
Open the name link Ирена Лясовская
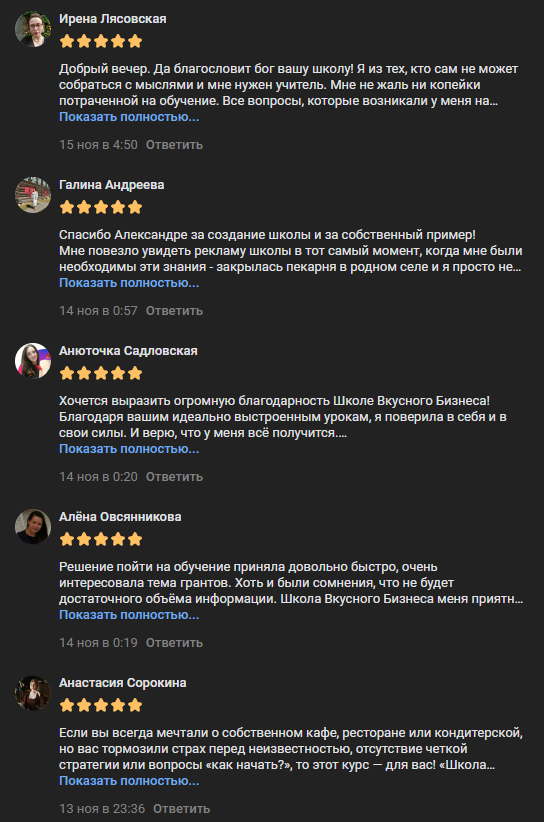click(x=113, y=19)
